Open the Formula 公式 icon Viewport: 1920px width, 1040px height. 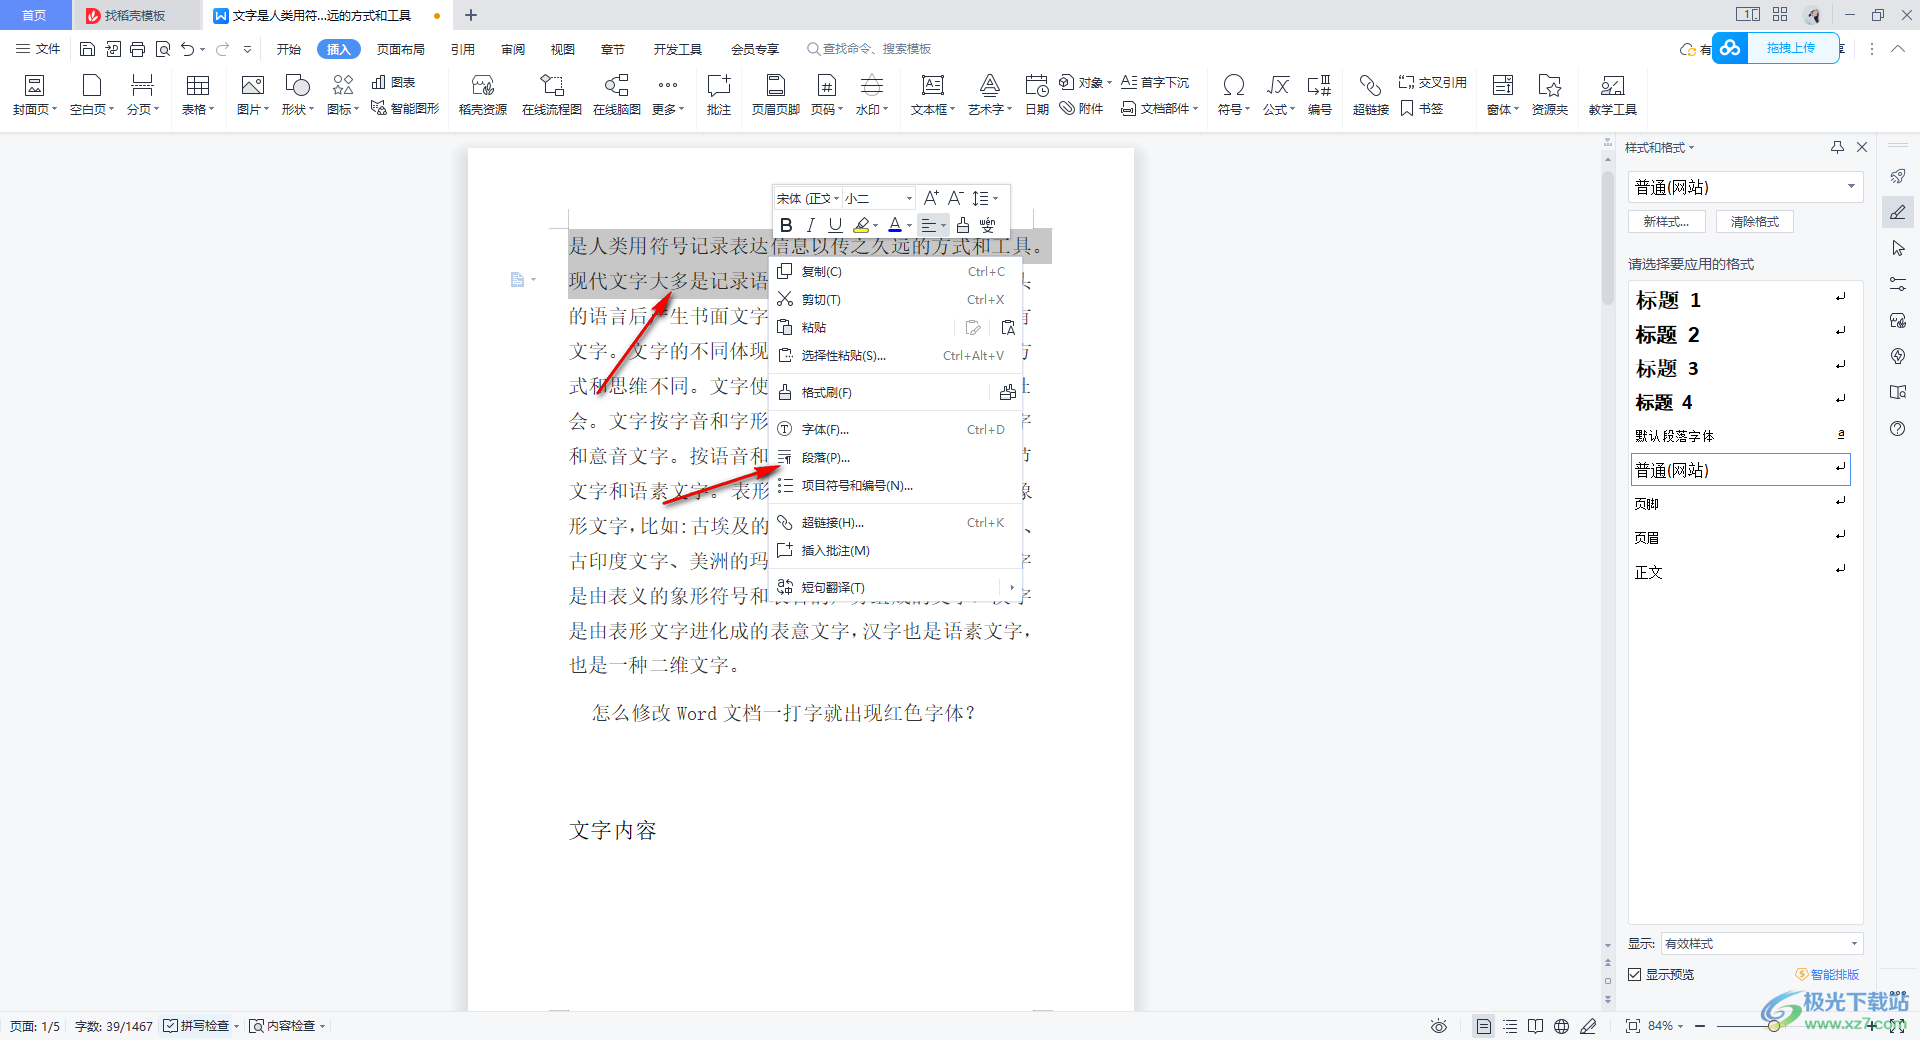pyautogui.click(x=1279, y=94)
